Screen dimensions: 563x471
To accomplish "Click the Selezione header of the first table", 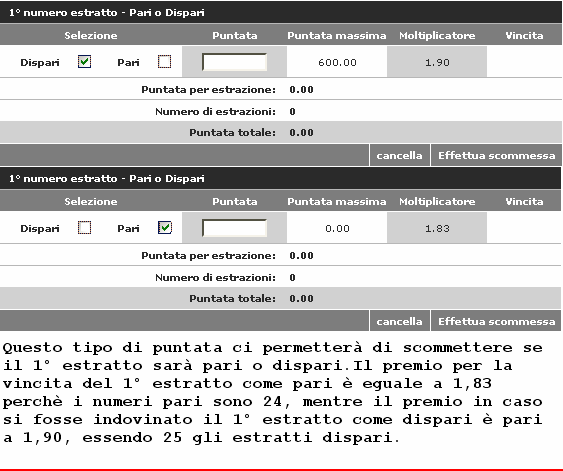I will pos(91,36).
